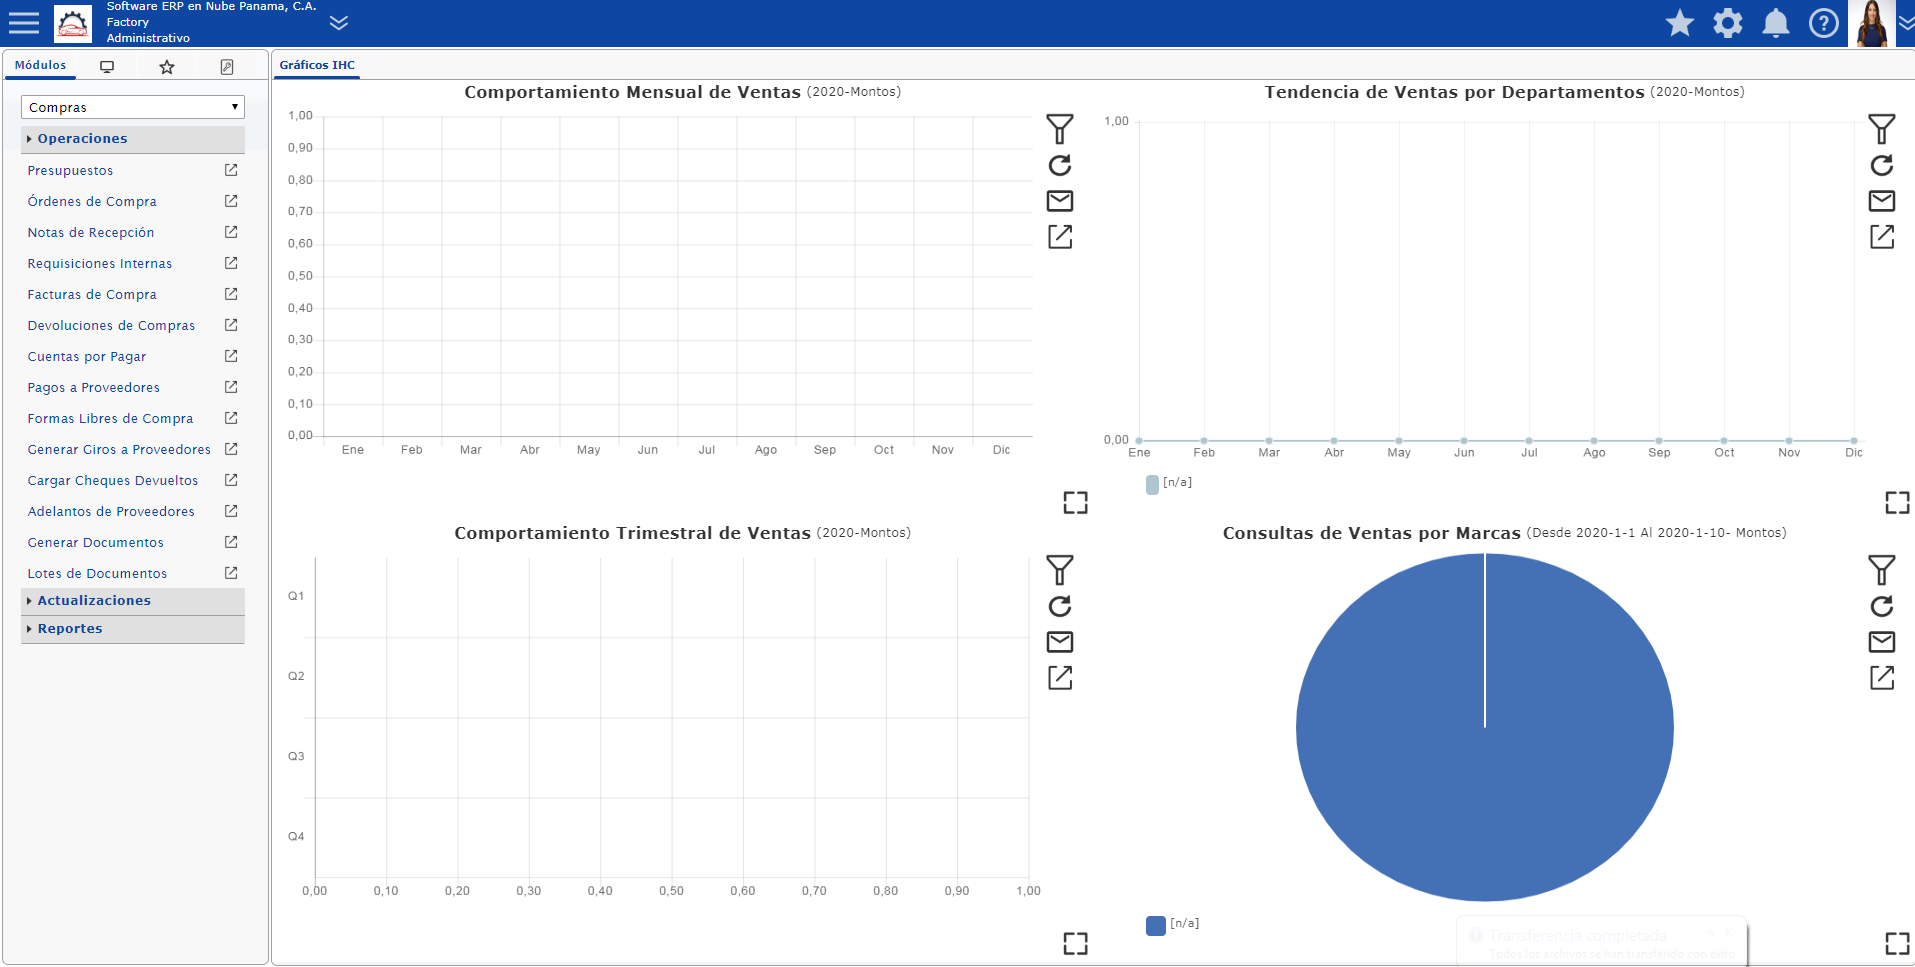
Task: Open the hamburger main menu
Action: point(23,23)
